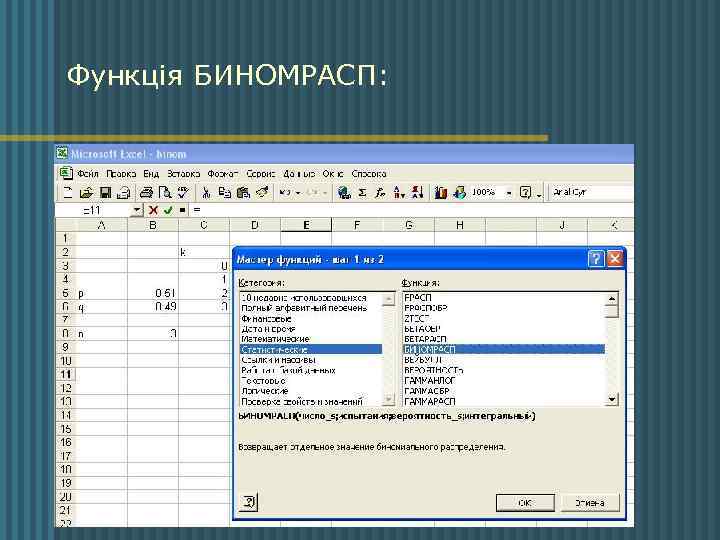Select column E header
Screen dimensions: 720x540
pos(306,225)
